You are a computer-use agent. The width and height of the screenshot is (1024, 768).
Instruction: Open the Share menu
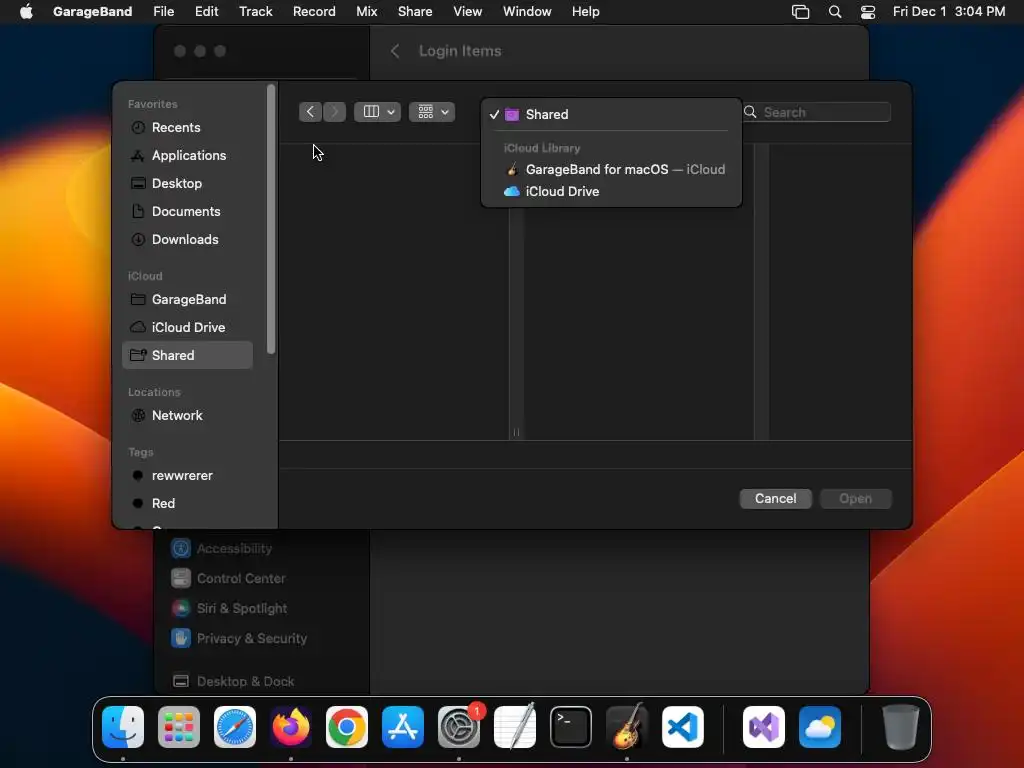415,11
